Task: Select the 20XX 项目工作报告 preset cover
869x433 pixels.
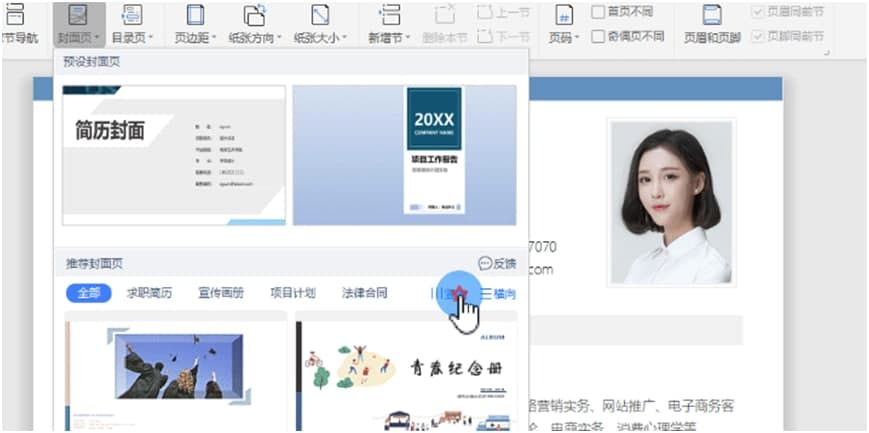Action: tap(405, 155)
